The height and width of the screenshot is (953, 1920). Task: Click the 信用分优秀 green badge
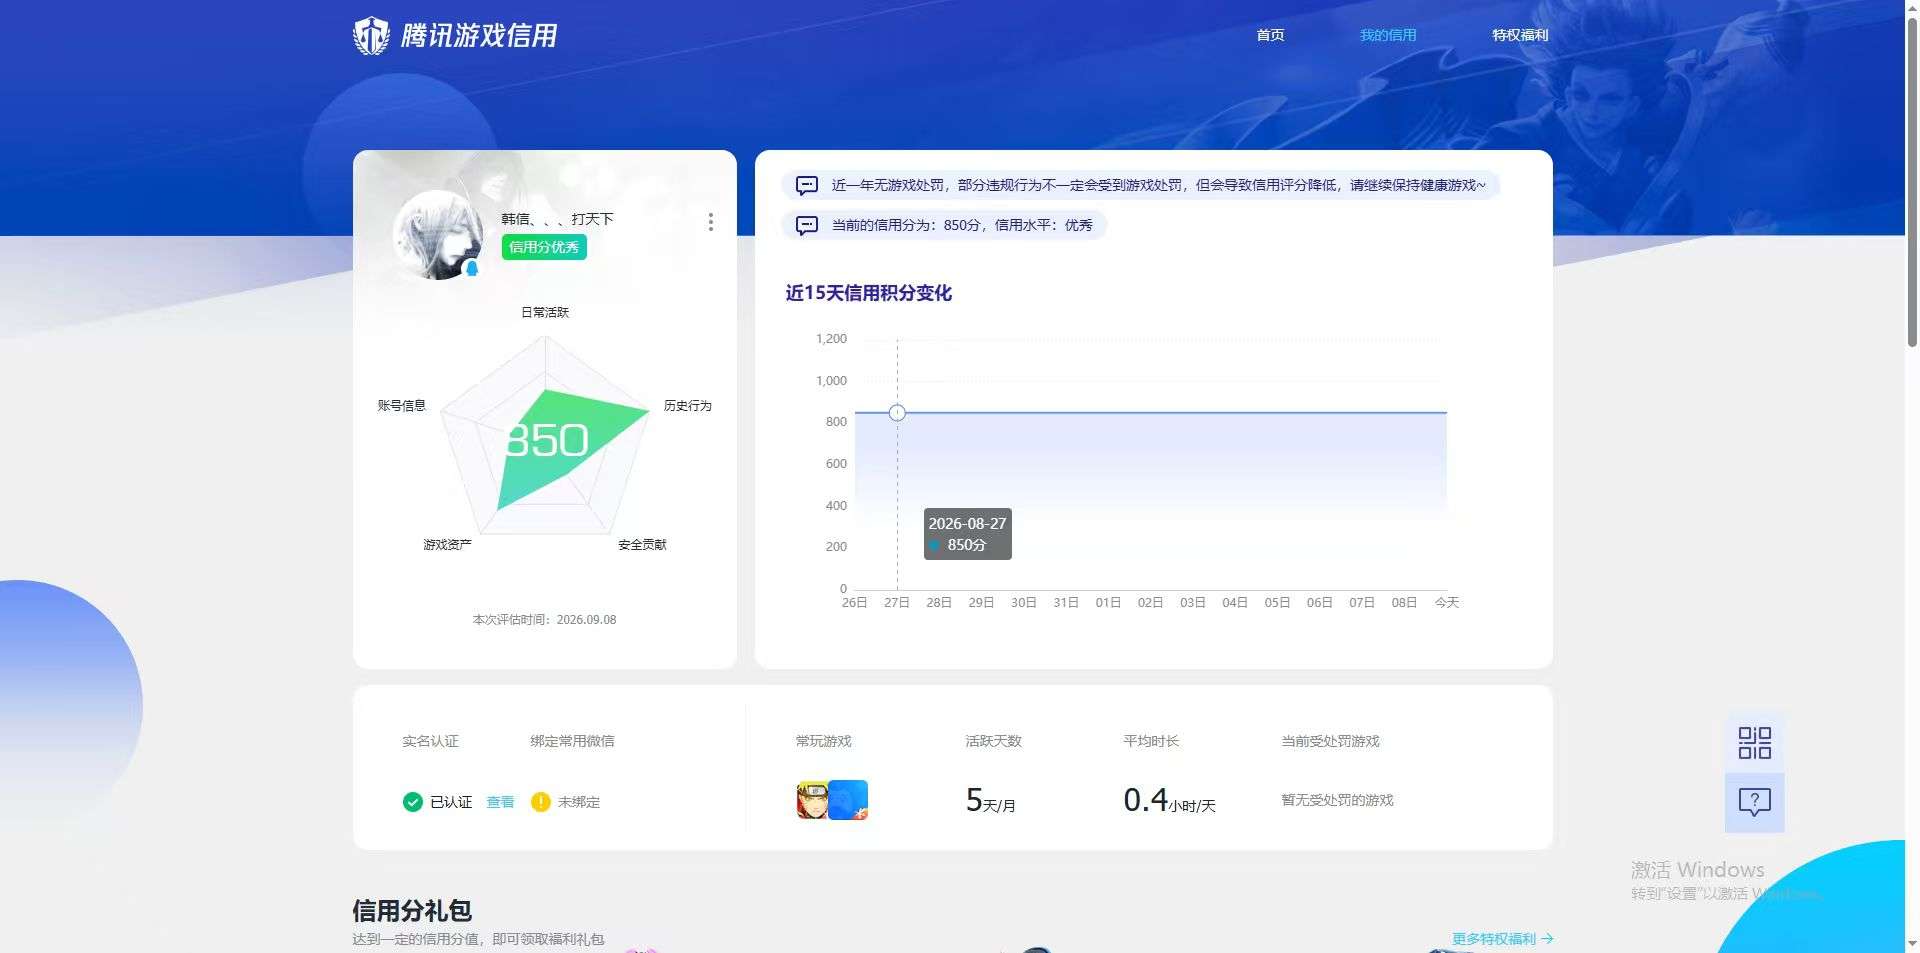544,247
